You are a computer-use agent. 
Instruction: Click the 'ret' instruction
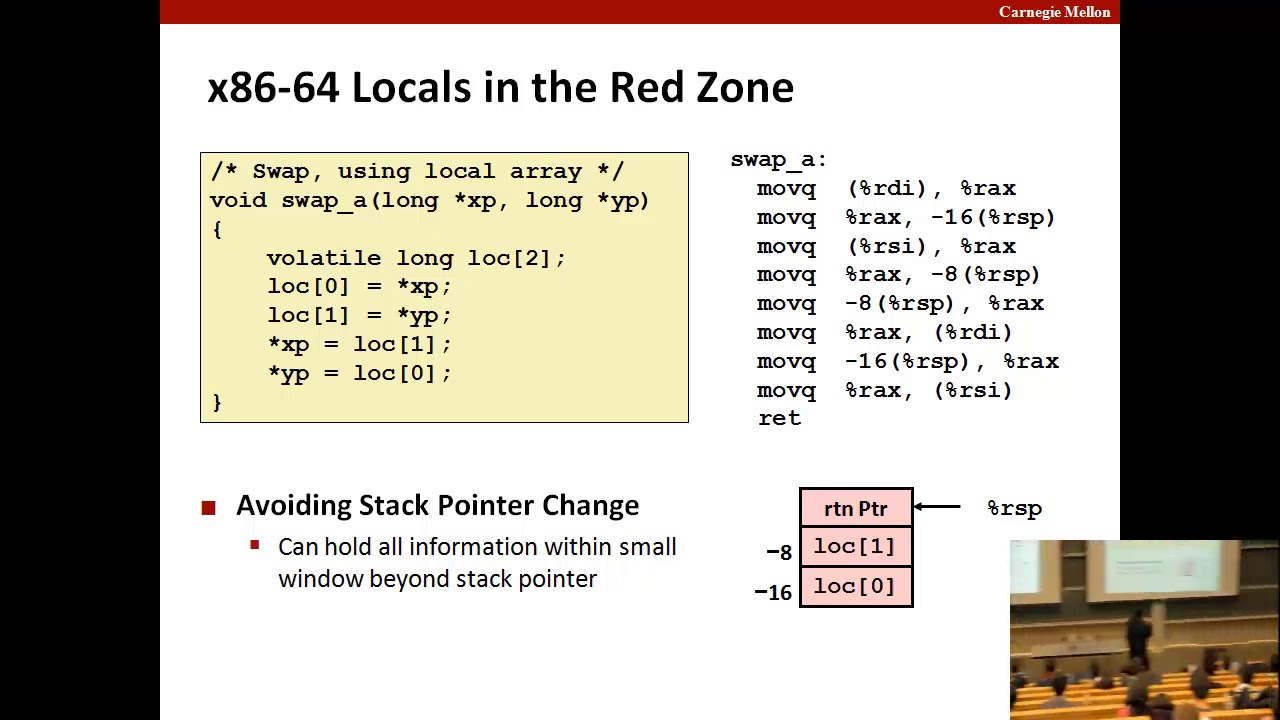point(779,419)
